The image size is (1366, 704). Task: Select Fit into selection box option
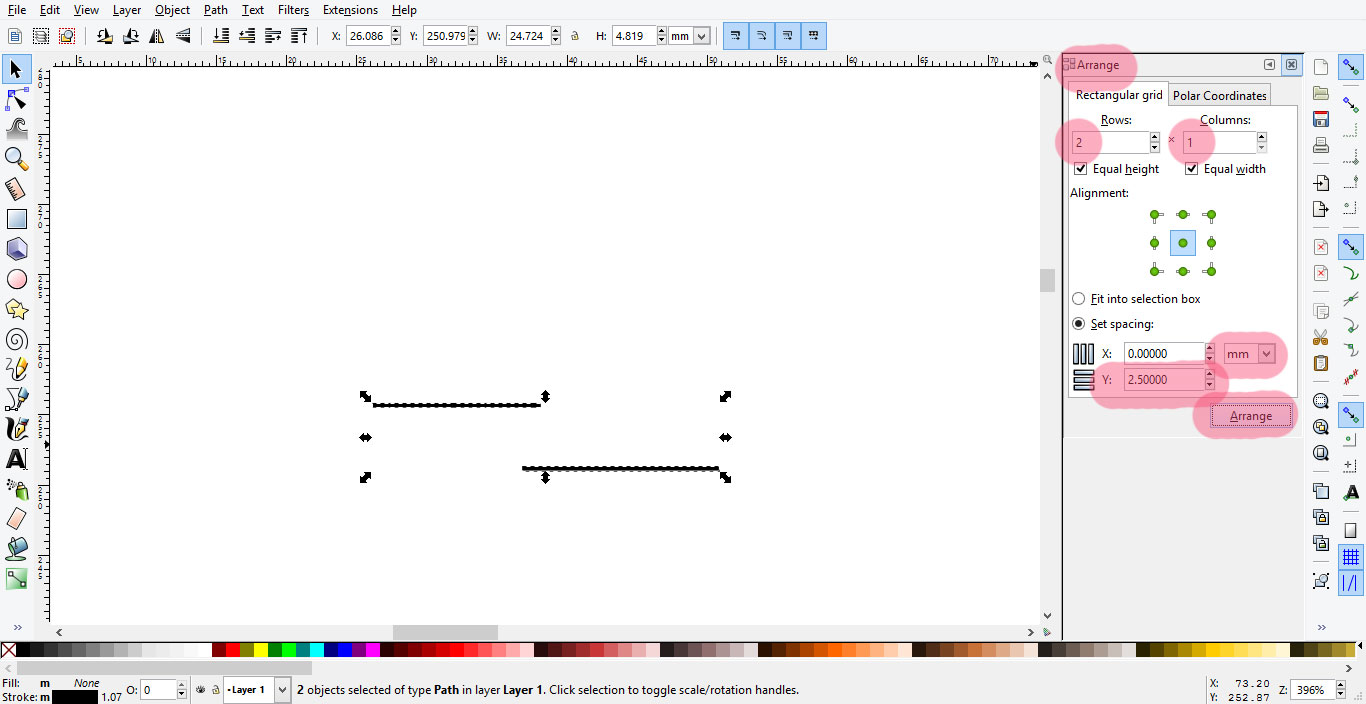click(x=1078, y=299)
